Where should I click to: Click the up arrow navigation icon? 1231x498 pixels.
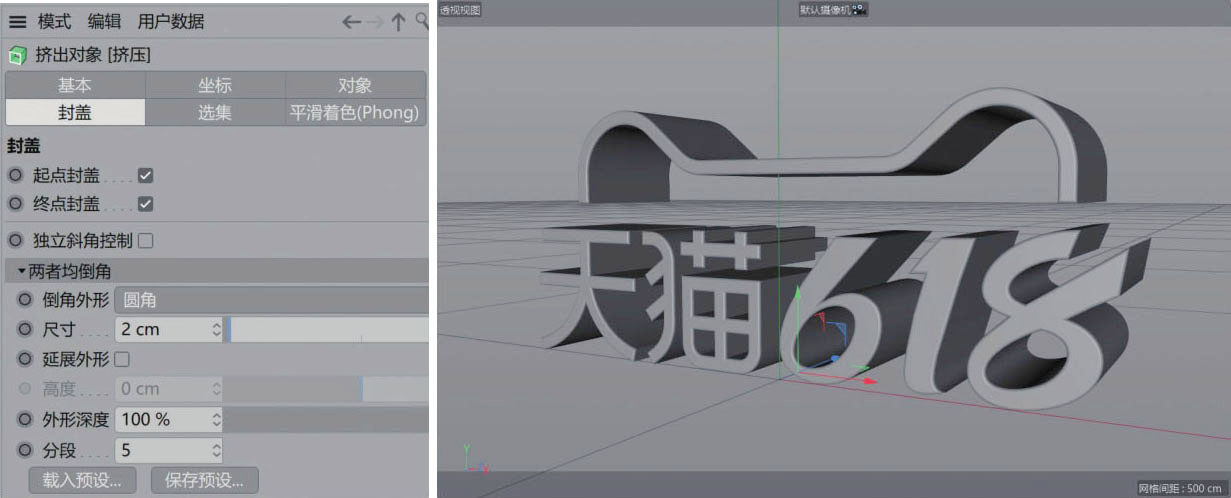(x=398, y=22)
